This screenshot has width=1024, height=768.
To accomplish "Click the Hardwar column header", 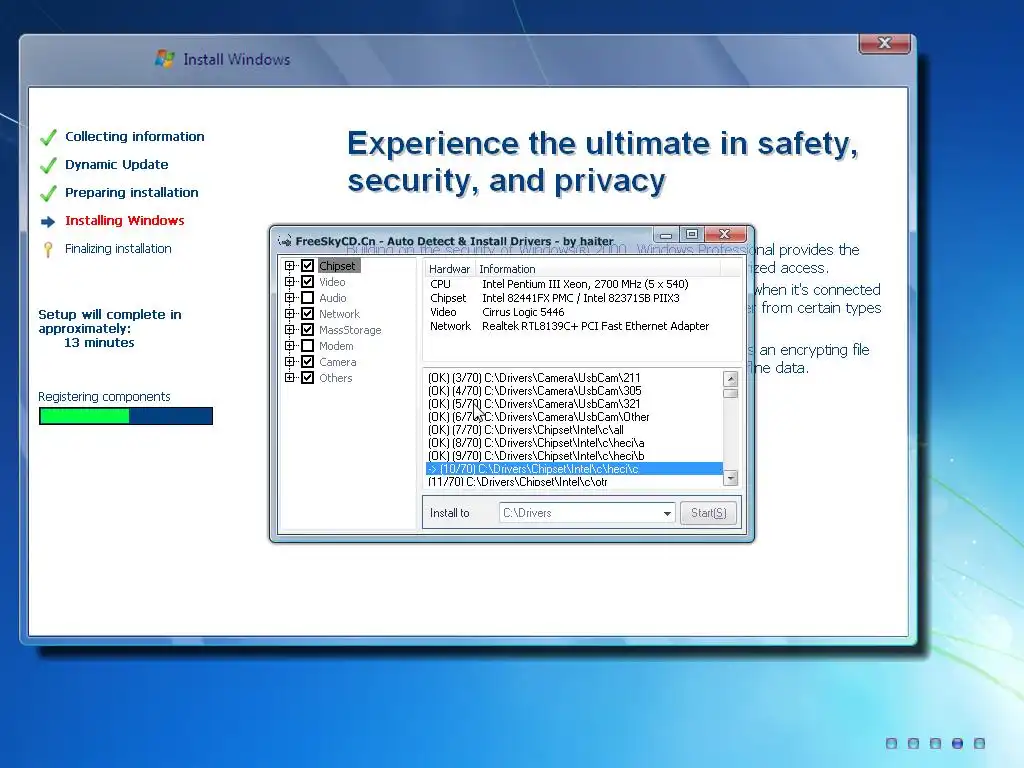I will [x=450, y=269].
